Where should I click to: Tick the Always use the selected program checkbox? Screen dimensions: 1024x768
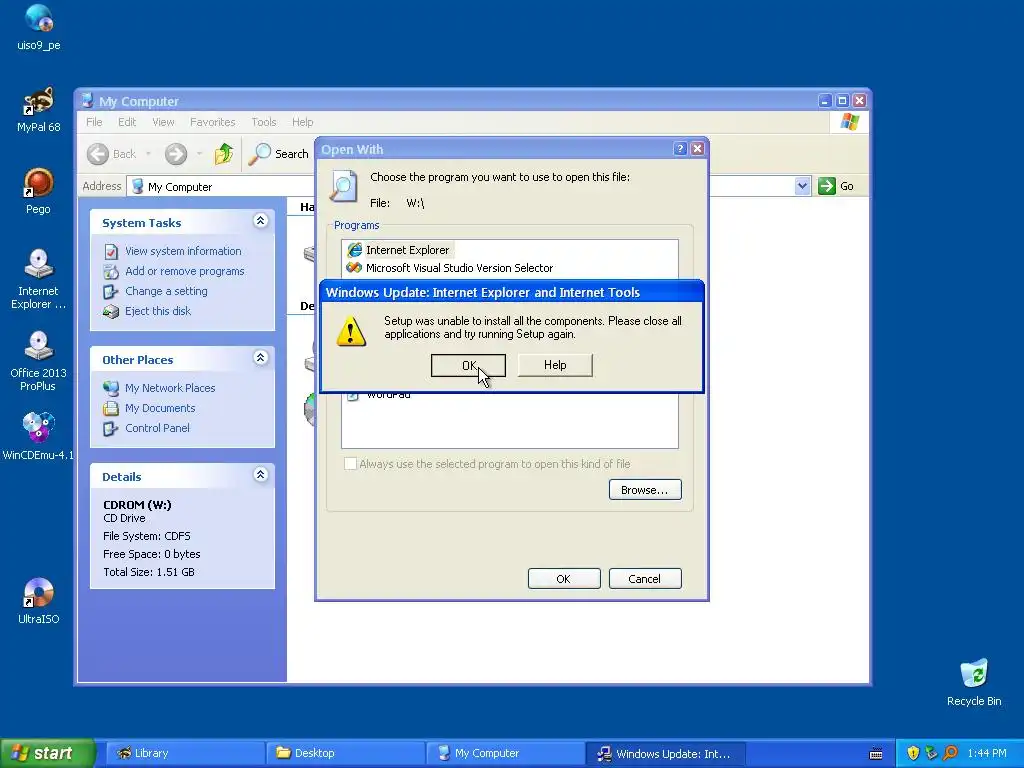(x=350, y=464)
